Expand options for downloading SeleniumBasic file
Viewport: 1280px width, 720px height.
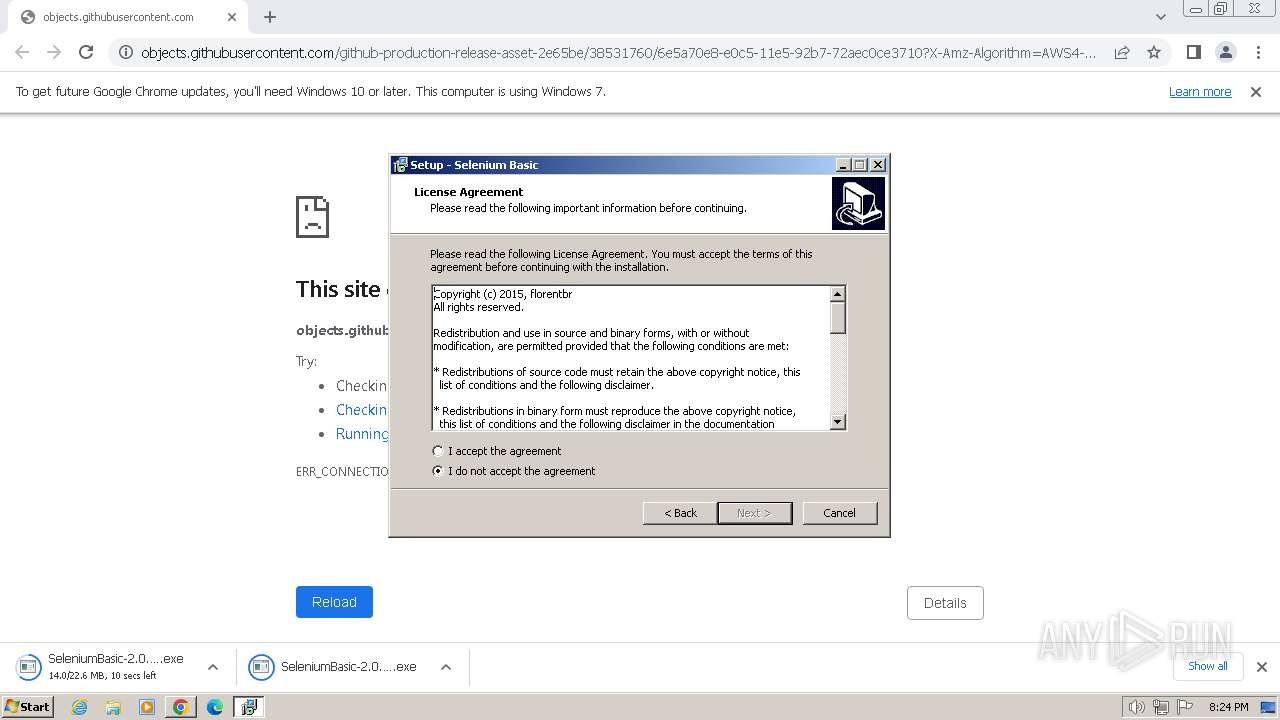click(x=213, y=667)
